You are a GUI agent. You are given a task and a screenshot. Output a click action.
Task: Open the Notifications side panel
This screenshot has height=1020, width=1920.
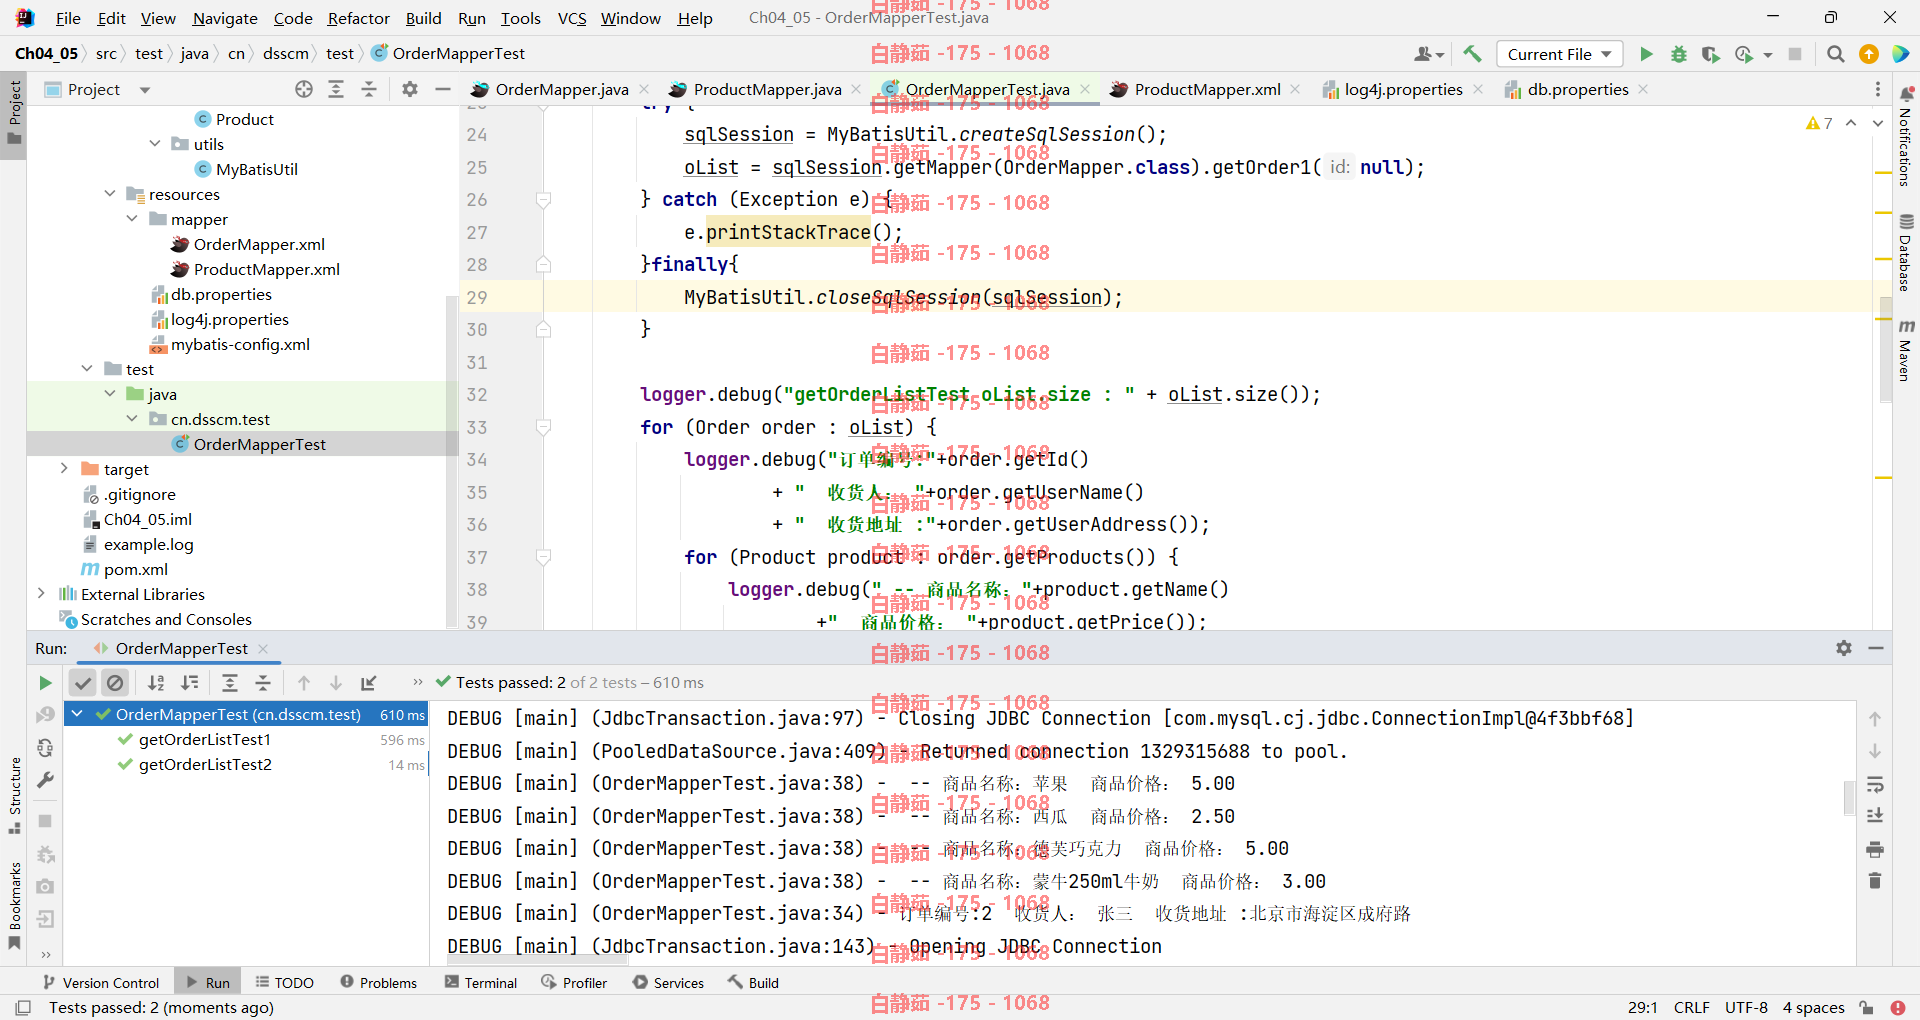pyautogui.click(x=1906, y=137)
